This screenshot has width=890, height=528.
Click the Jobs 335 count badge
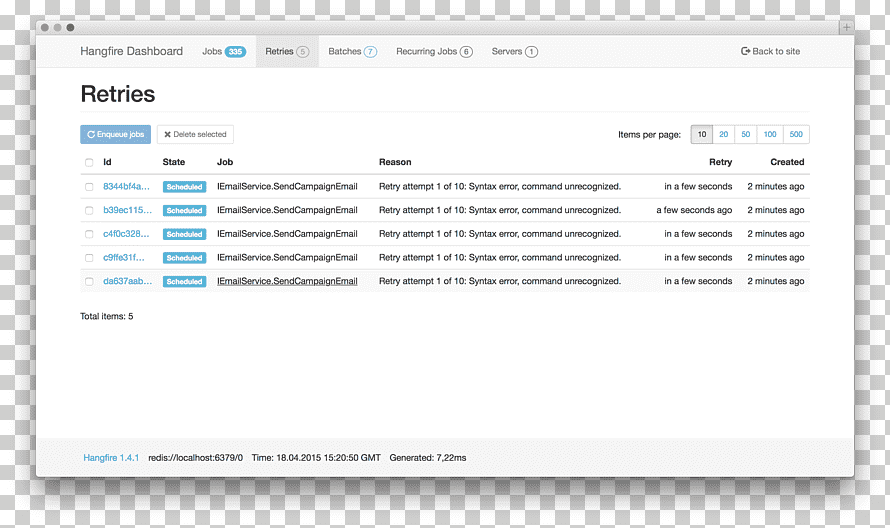click(x=235, y=52)
